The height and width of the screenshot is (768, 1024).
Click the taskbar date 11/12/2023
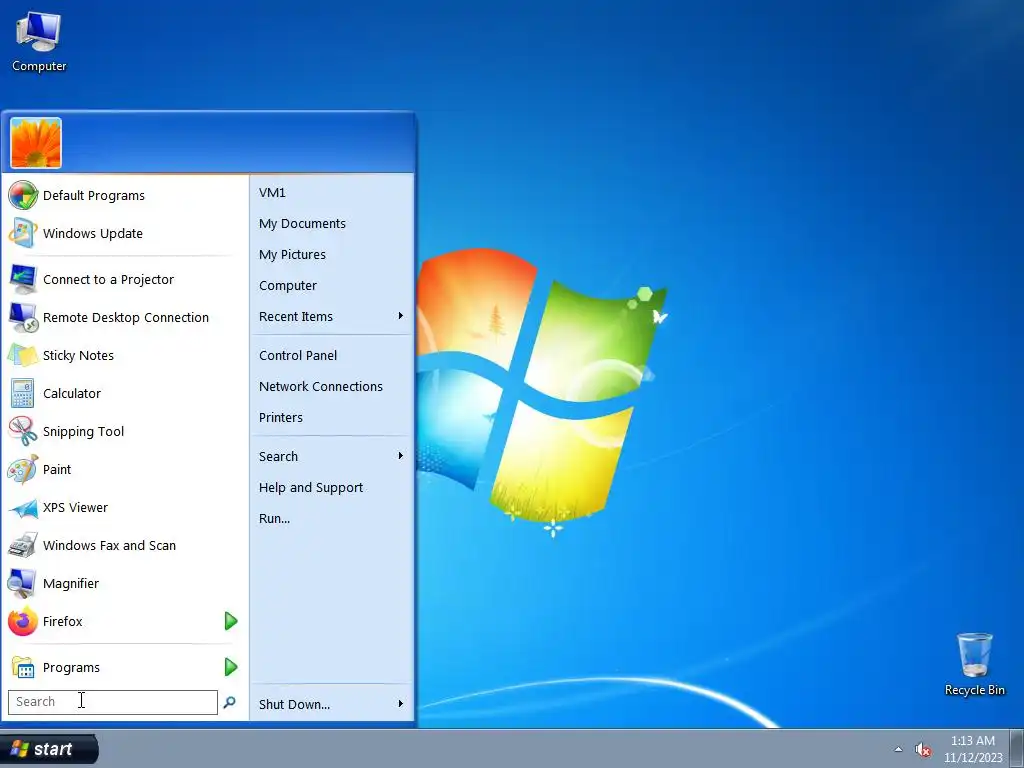click(972, 758)
